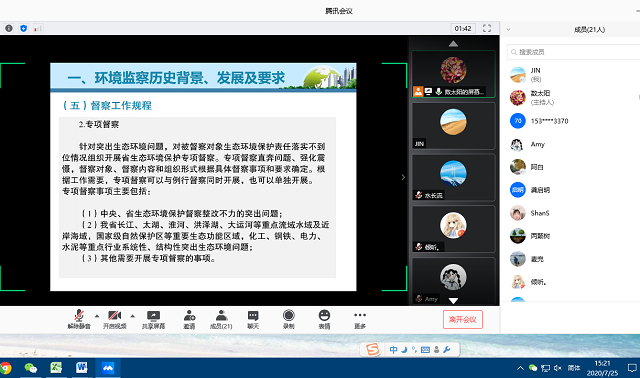The height and width of the screenshot is (378, 640).
Task: Open soft keyboard icon on Sogou bar
Action: (x=425, y=350)
